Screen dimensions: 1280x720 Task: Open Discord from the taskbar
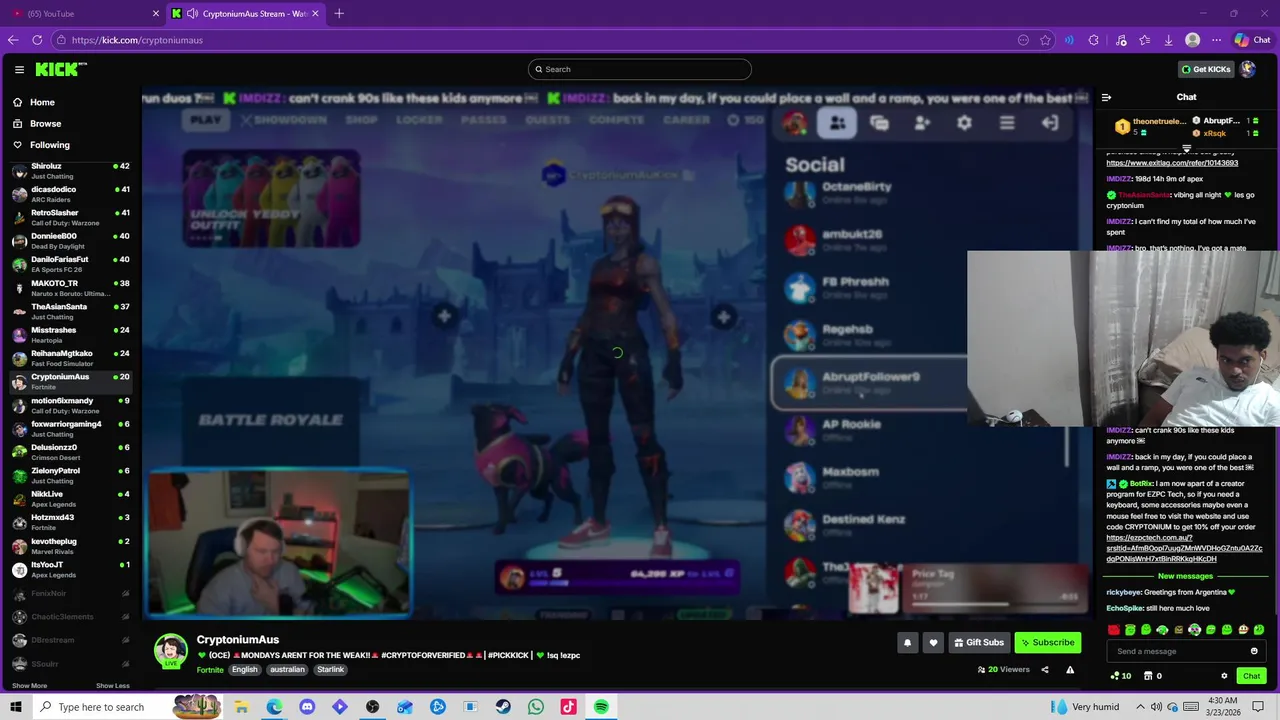pos(307,707)
